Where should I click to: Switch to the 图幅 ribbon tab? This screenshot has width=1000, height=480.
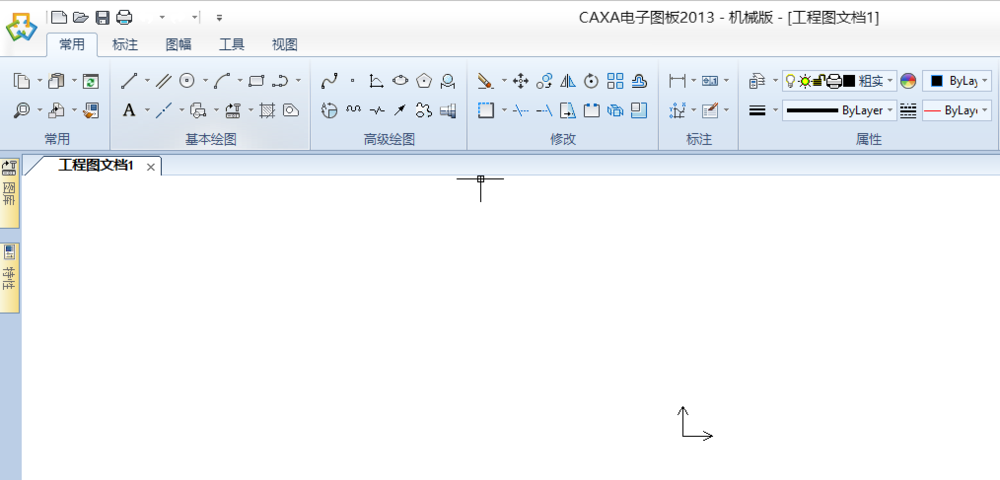(179, 45)
